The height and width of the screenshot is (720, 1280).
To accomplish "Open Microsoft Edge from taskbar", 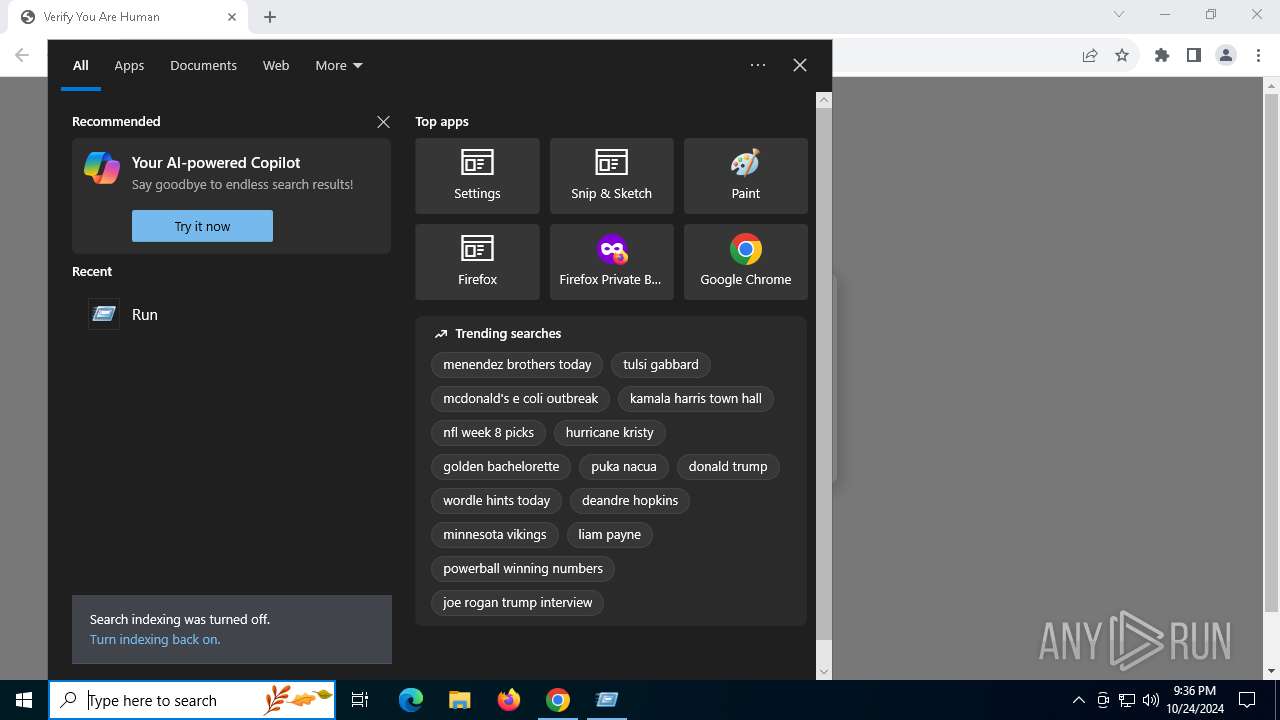I will pyautogui.click(x=411, y=700).
